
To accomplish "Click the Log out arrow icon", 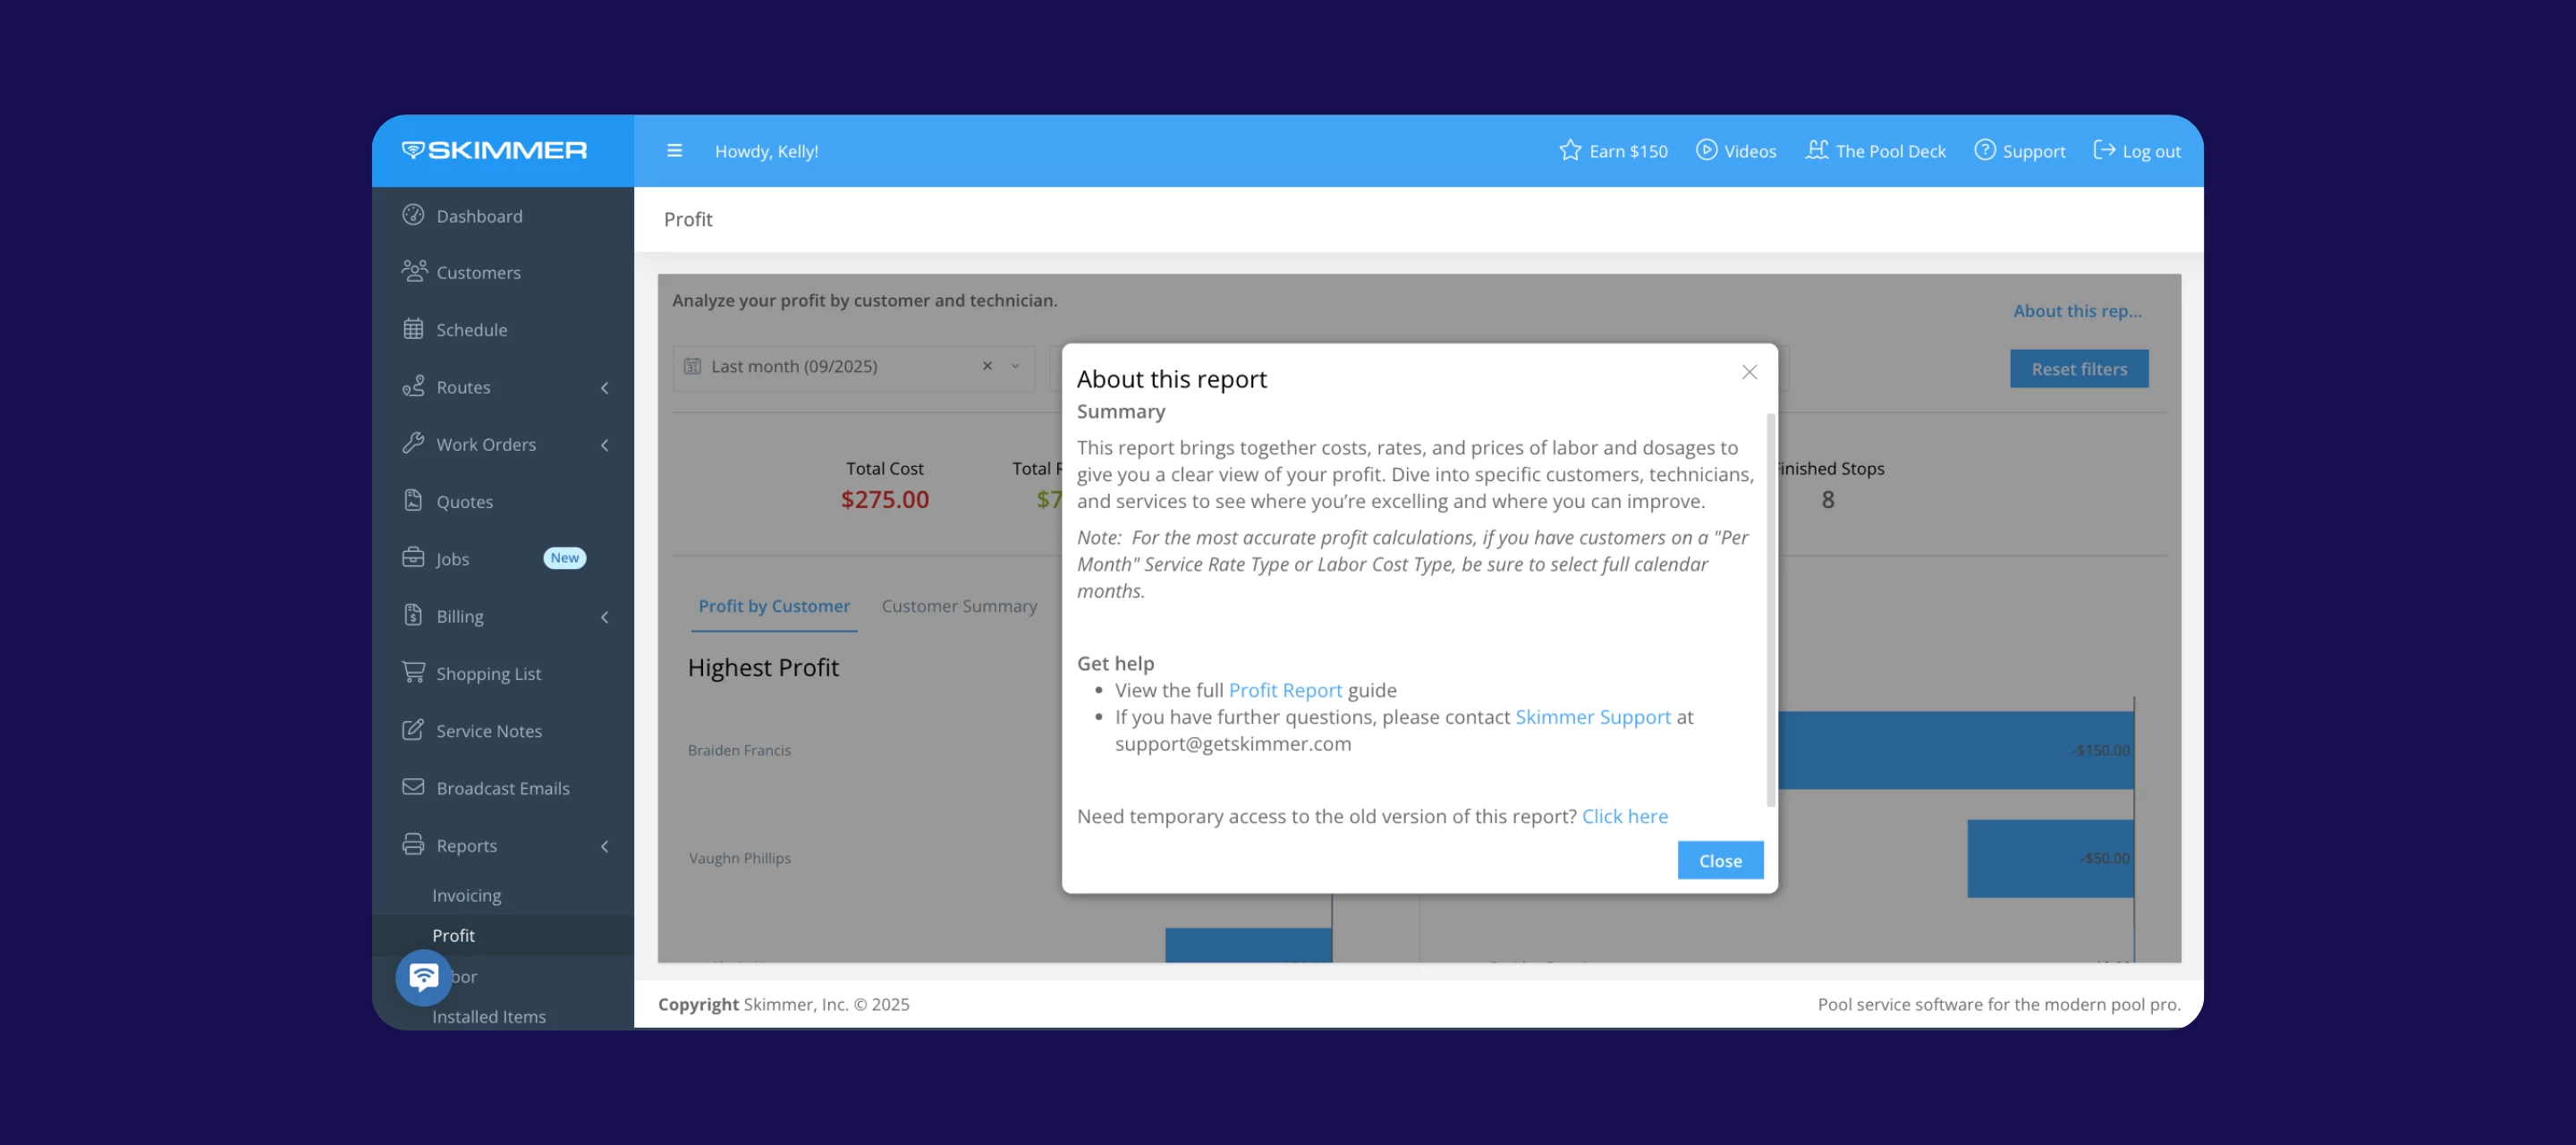I will [2104, 150].
